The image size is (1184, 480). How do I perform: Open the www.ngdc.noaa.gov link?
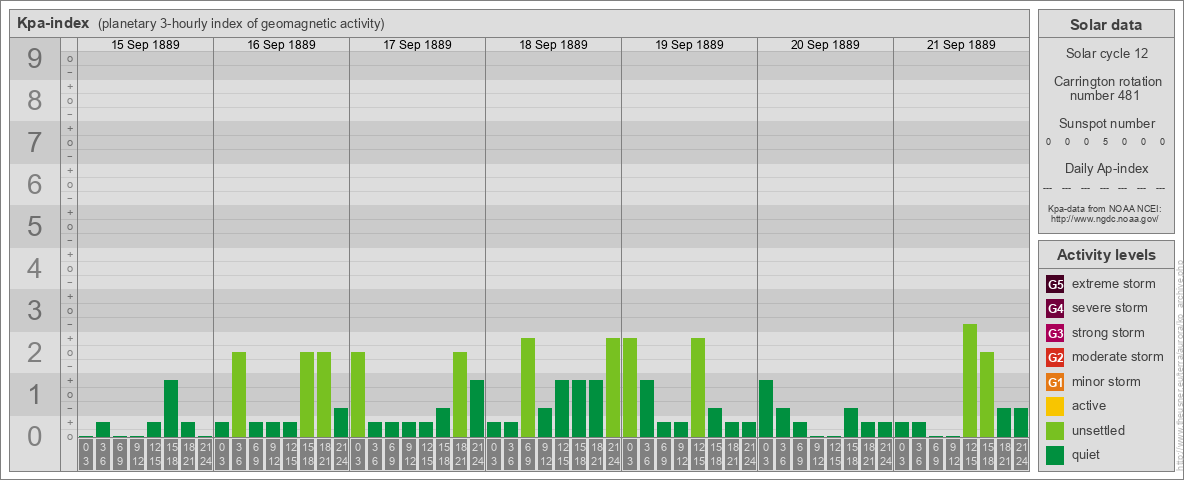point(1104,218)
